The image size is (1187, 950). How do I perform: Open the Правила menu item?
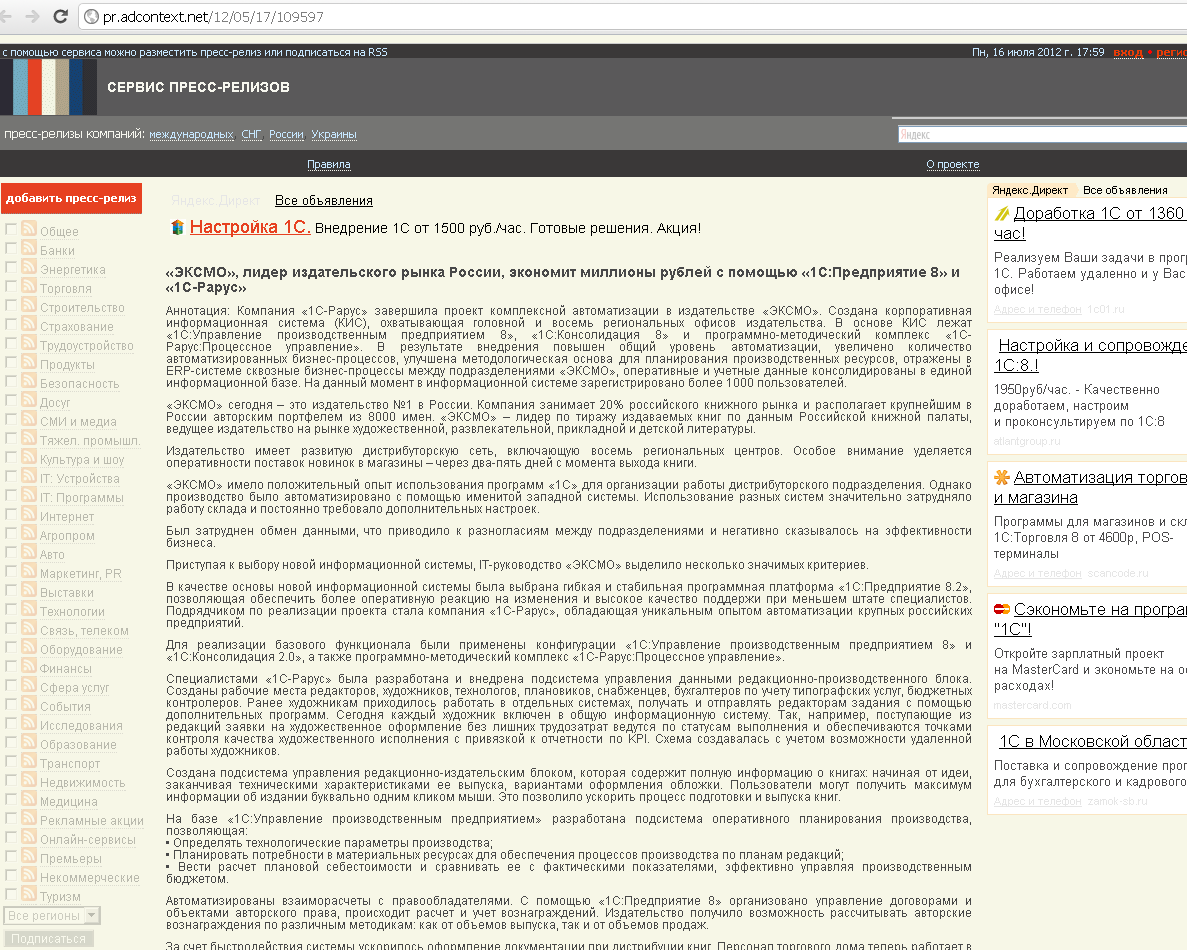pyautogui.click(x=329, y=164)
